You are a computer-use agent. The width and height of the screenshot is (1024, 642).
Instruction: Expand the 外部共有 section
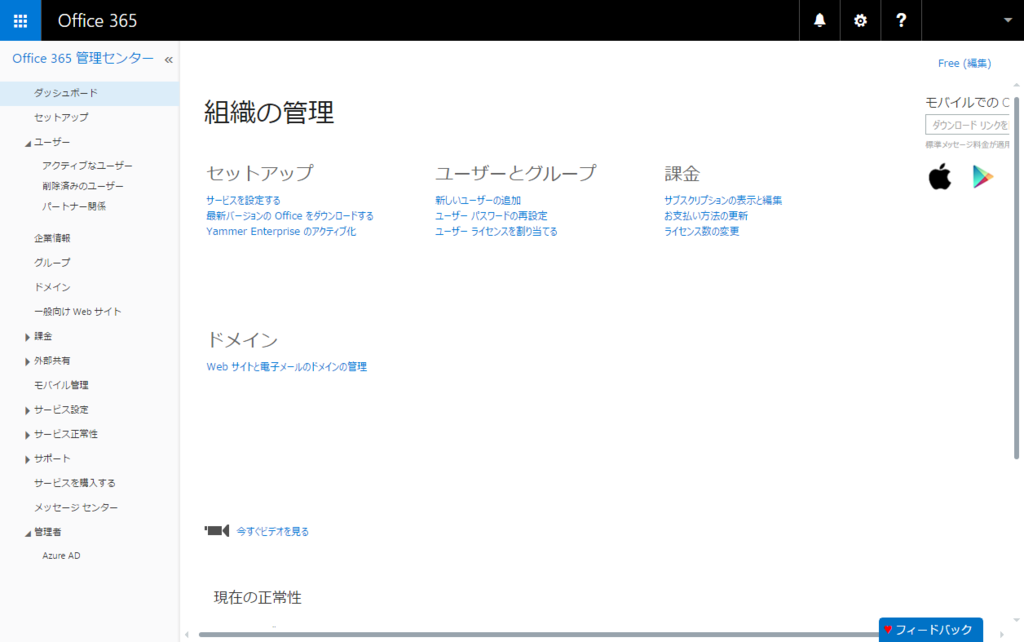click(x=27, y=361)
